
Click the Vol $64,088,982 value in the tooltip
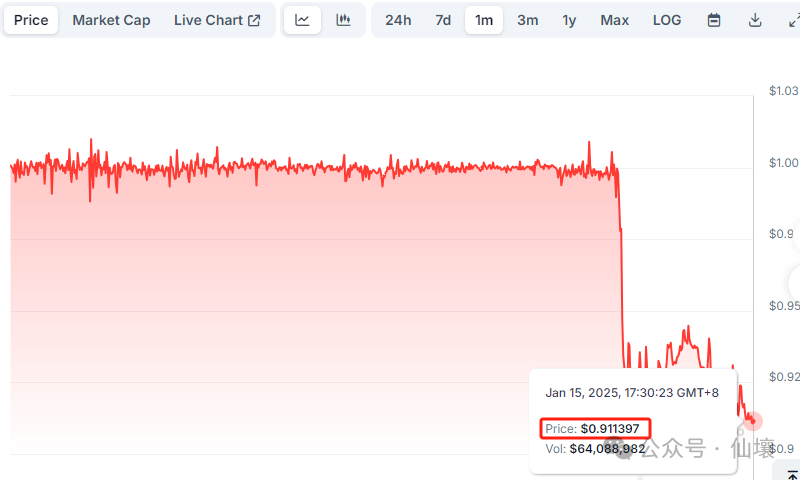608,449
